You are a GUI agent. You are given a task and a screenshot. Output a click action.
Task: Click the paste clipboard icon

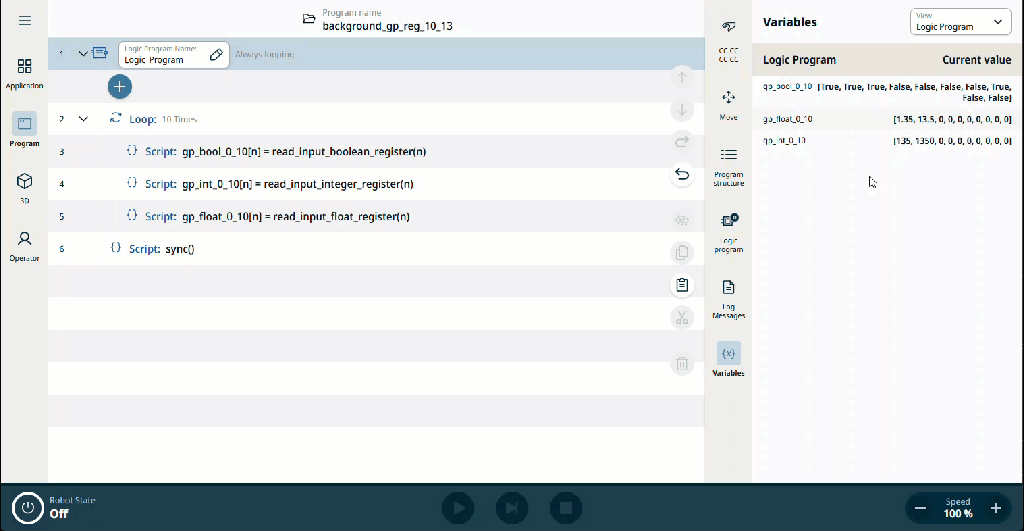coord(682,285)
